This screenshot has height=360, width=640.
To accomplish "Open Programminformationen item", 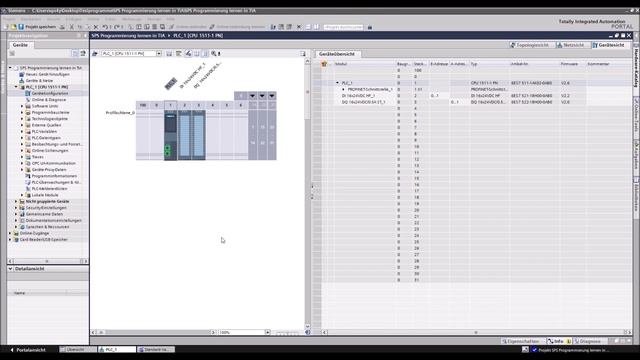I will (x=54, y=176).
